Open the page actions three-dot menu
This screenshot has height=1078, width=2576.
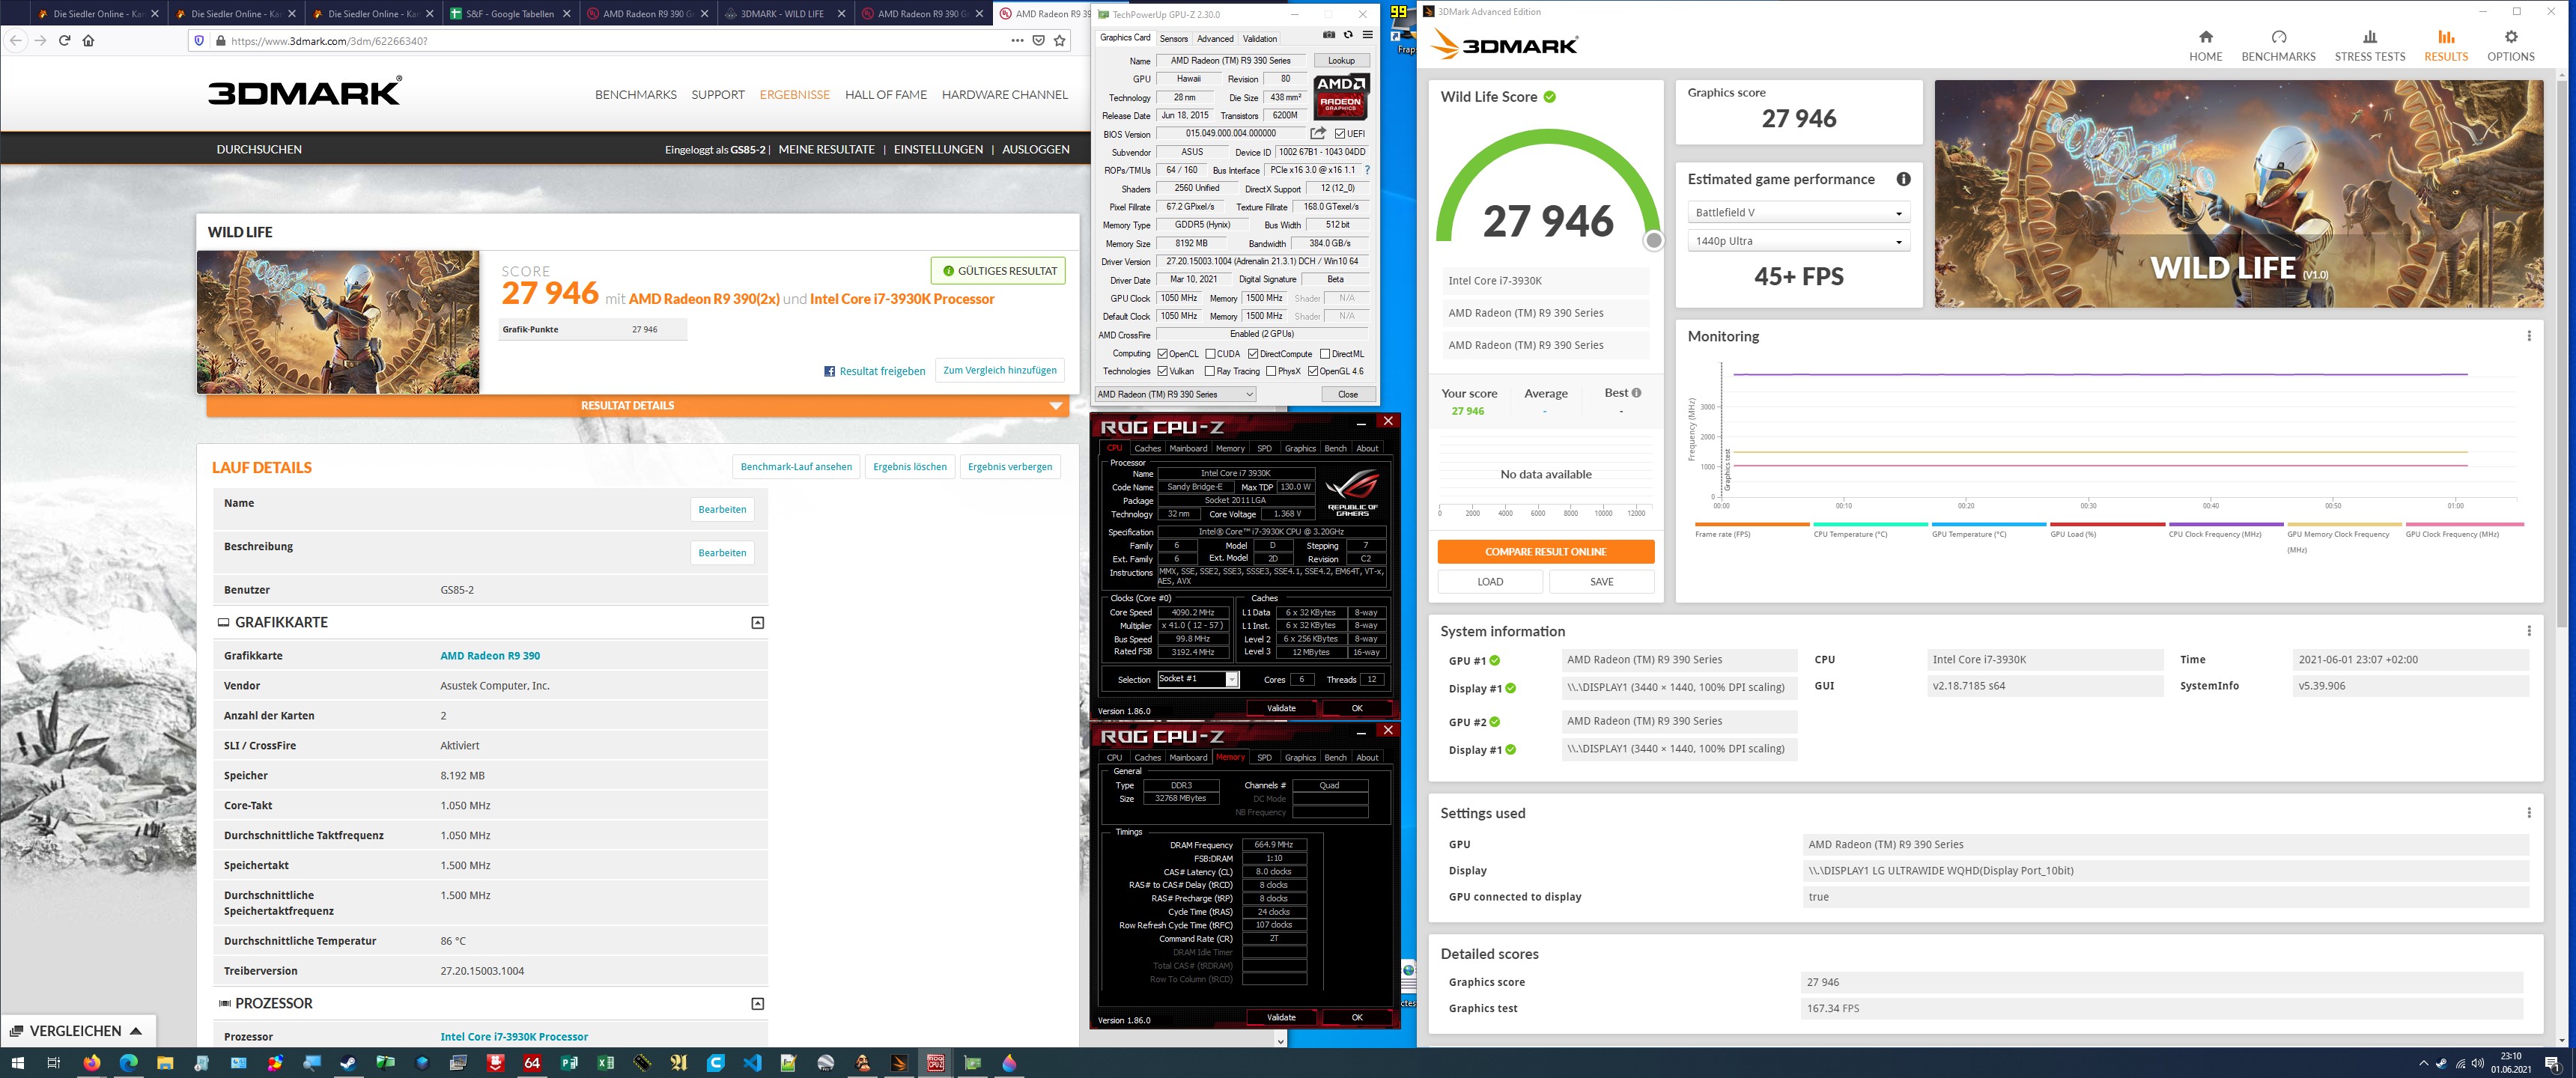(1017, 41)
